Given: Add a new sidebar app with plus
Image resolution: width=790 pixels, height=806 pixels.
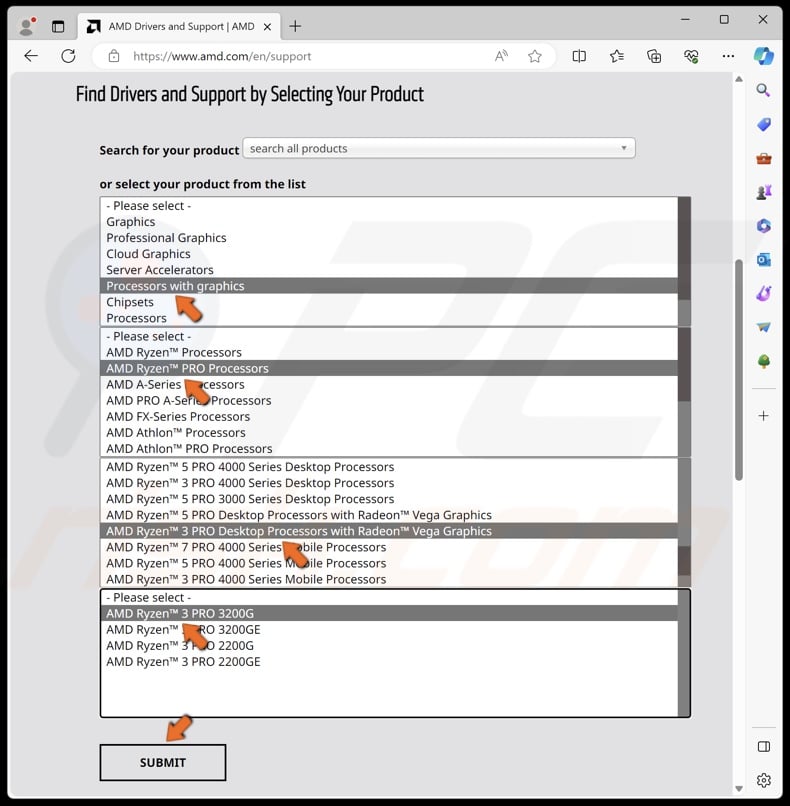Looking at the screenshot, I should pos(764,415).
